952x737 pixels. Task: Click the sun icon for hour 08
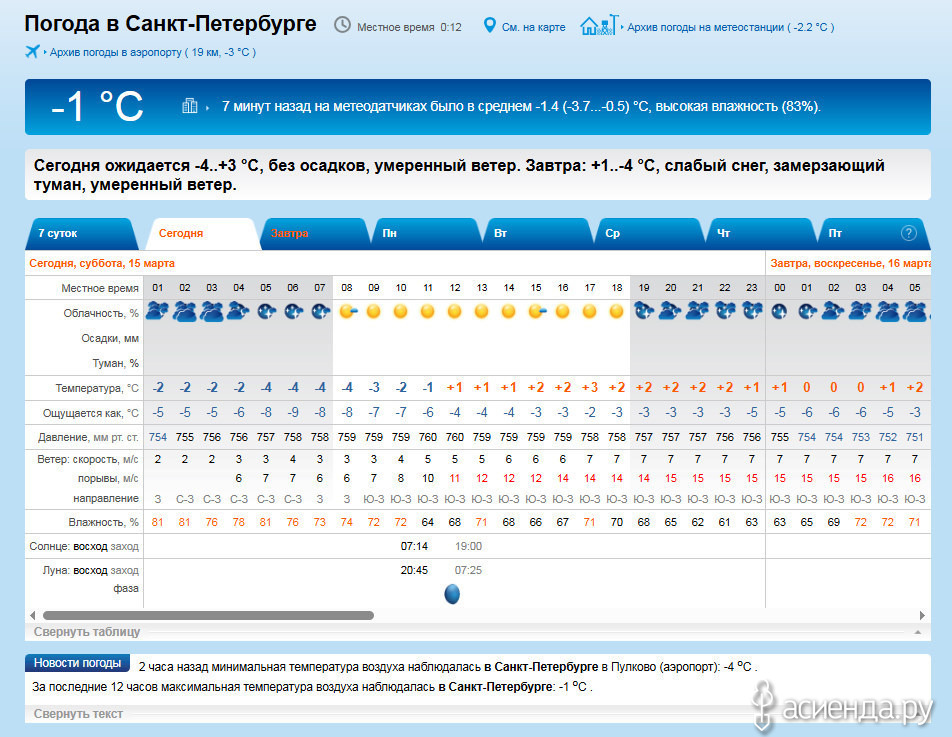click(348, 311)
